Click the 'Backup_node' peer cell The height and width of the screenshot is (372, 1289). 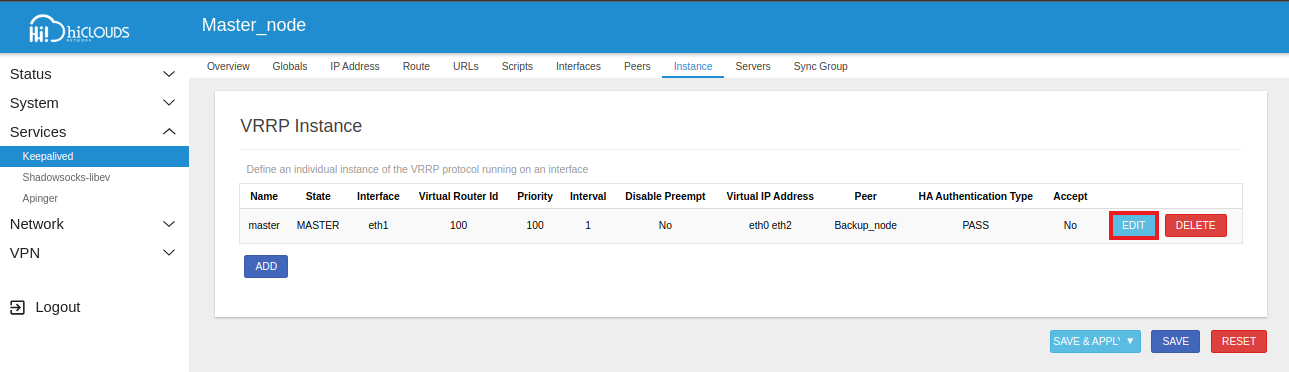[x=865, y=226]
